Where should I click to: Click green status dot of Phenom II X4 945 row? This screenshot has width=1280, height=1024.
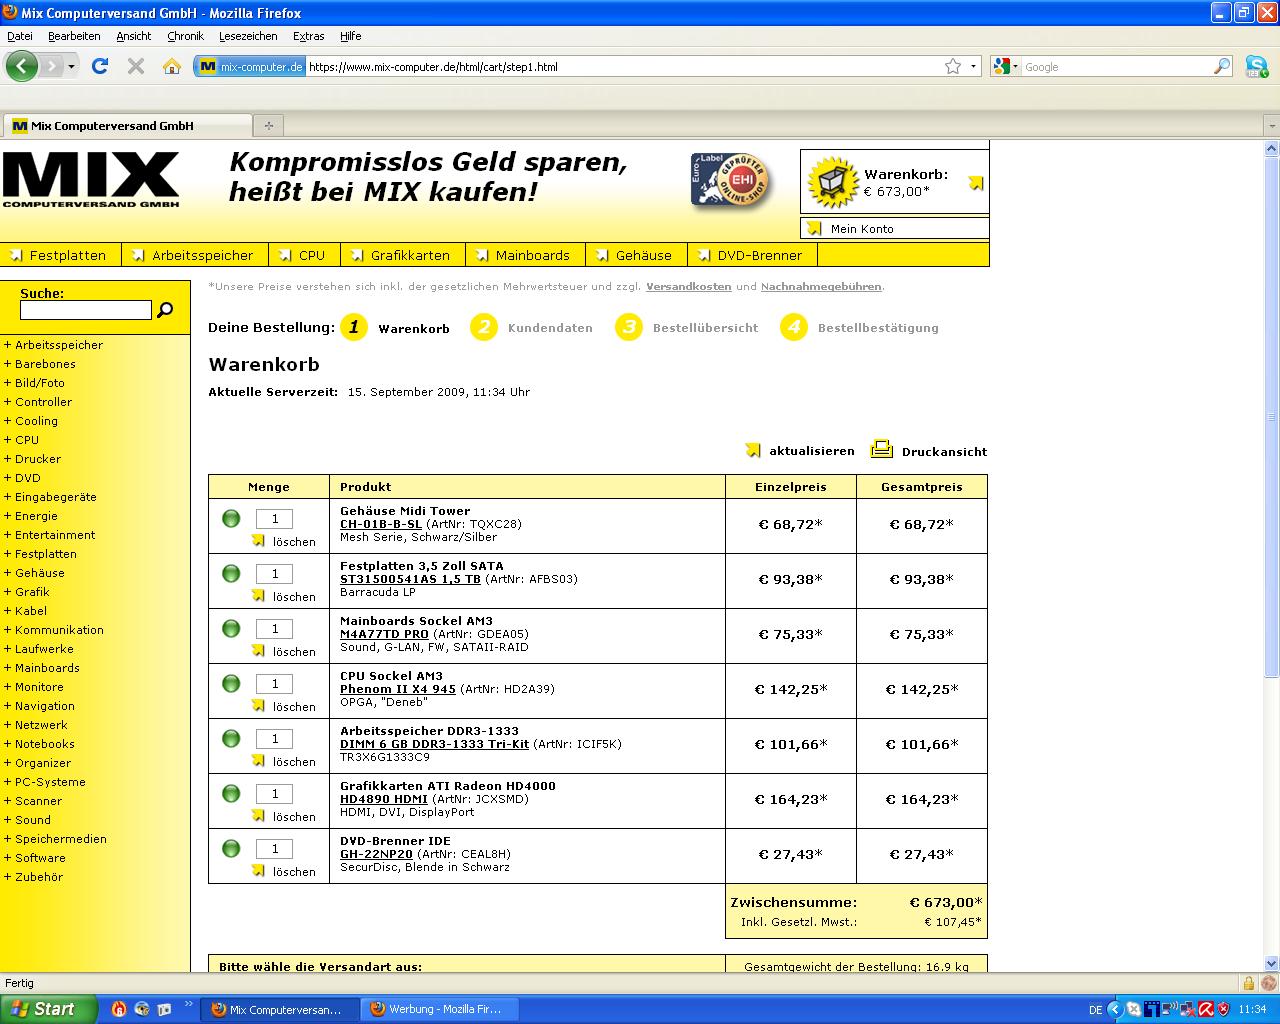pyautogui.click(x=231, y=683)
